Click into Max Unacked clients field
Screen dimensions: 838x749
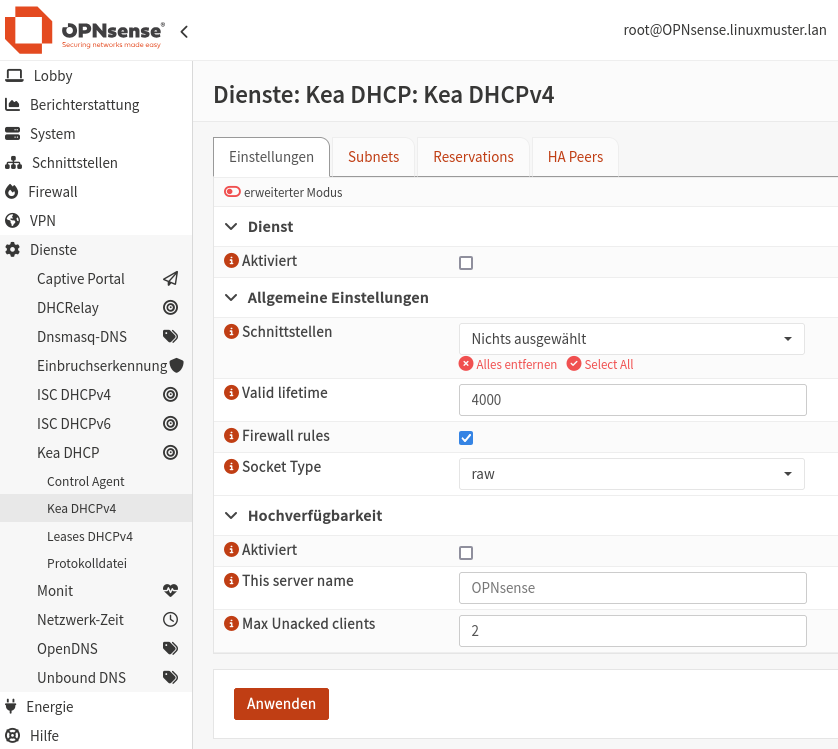point(633,631)
